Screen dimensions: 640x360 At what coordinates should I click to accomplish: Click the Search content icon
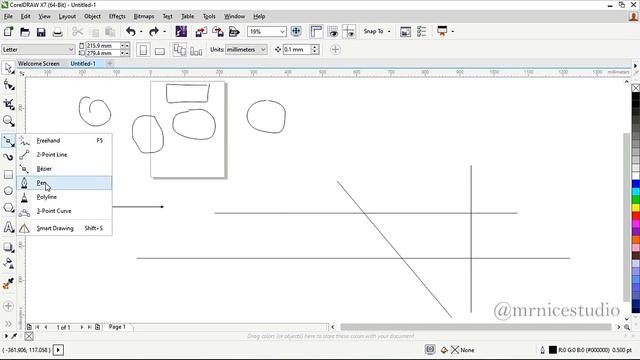(181, 31)
